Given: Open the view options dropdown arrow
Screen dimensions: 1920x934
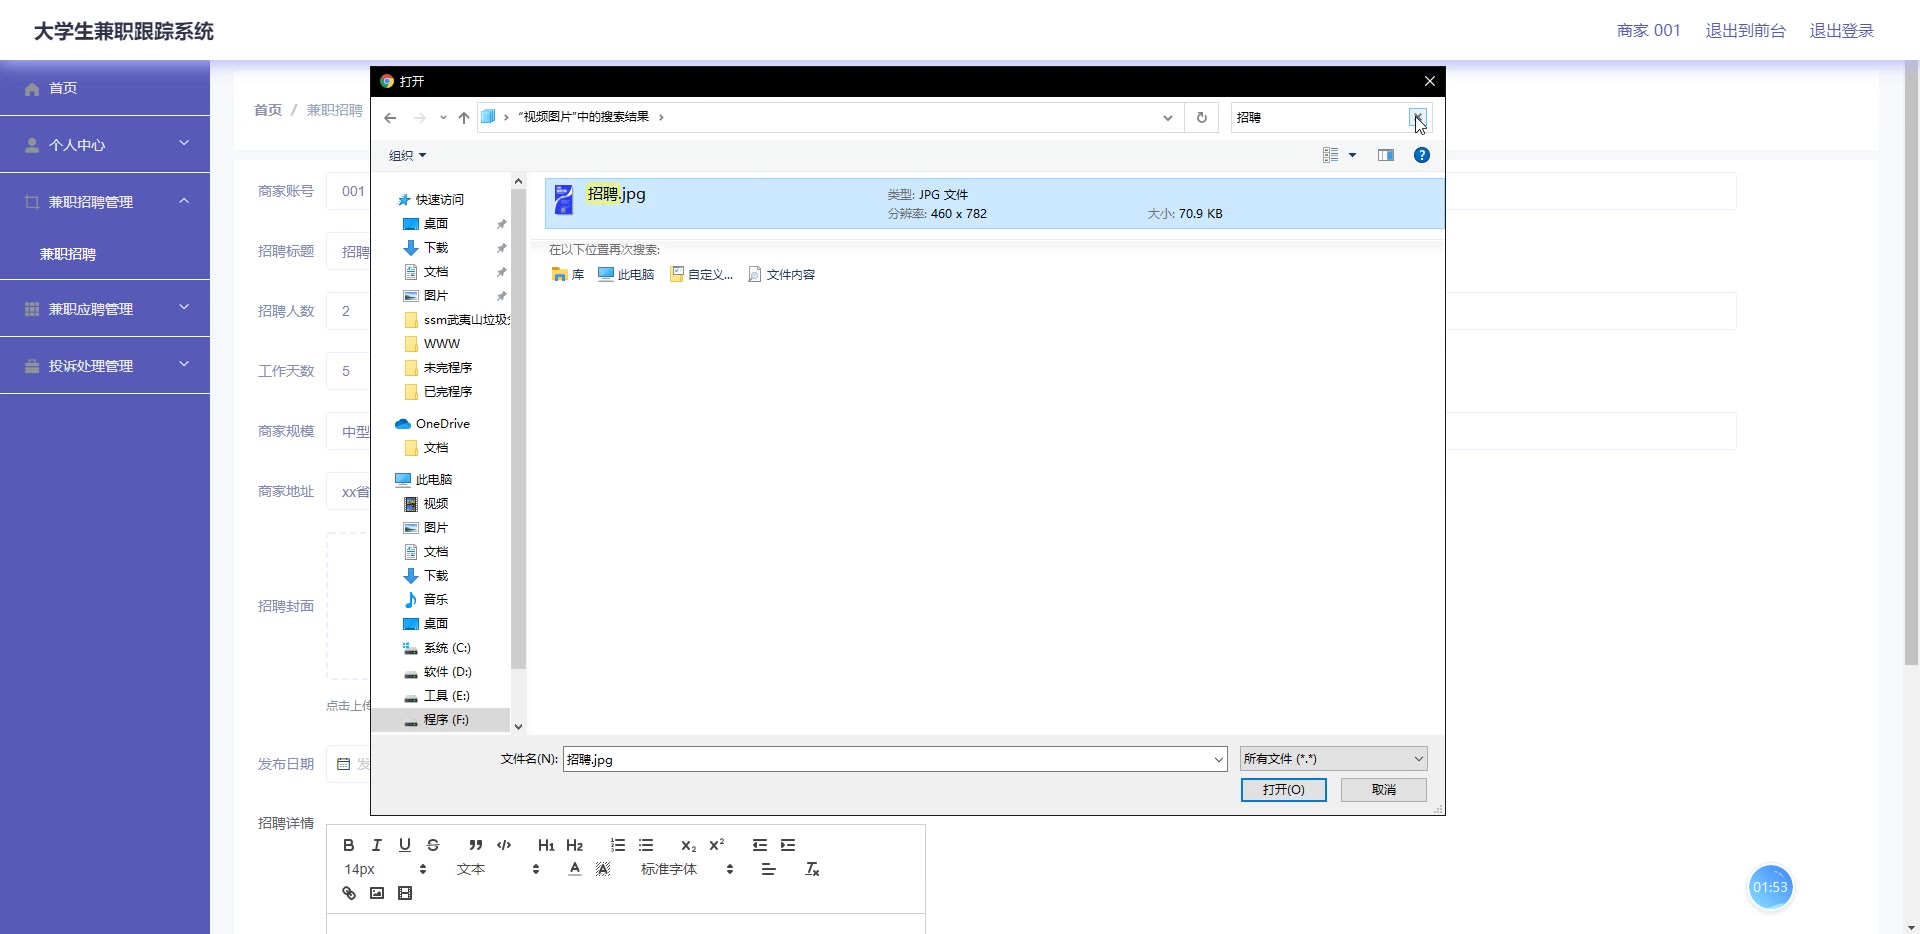Looking at the screenshot, I should coord(1352,155).
